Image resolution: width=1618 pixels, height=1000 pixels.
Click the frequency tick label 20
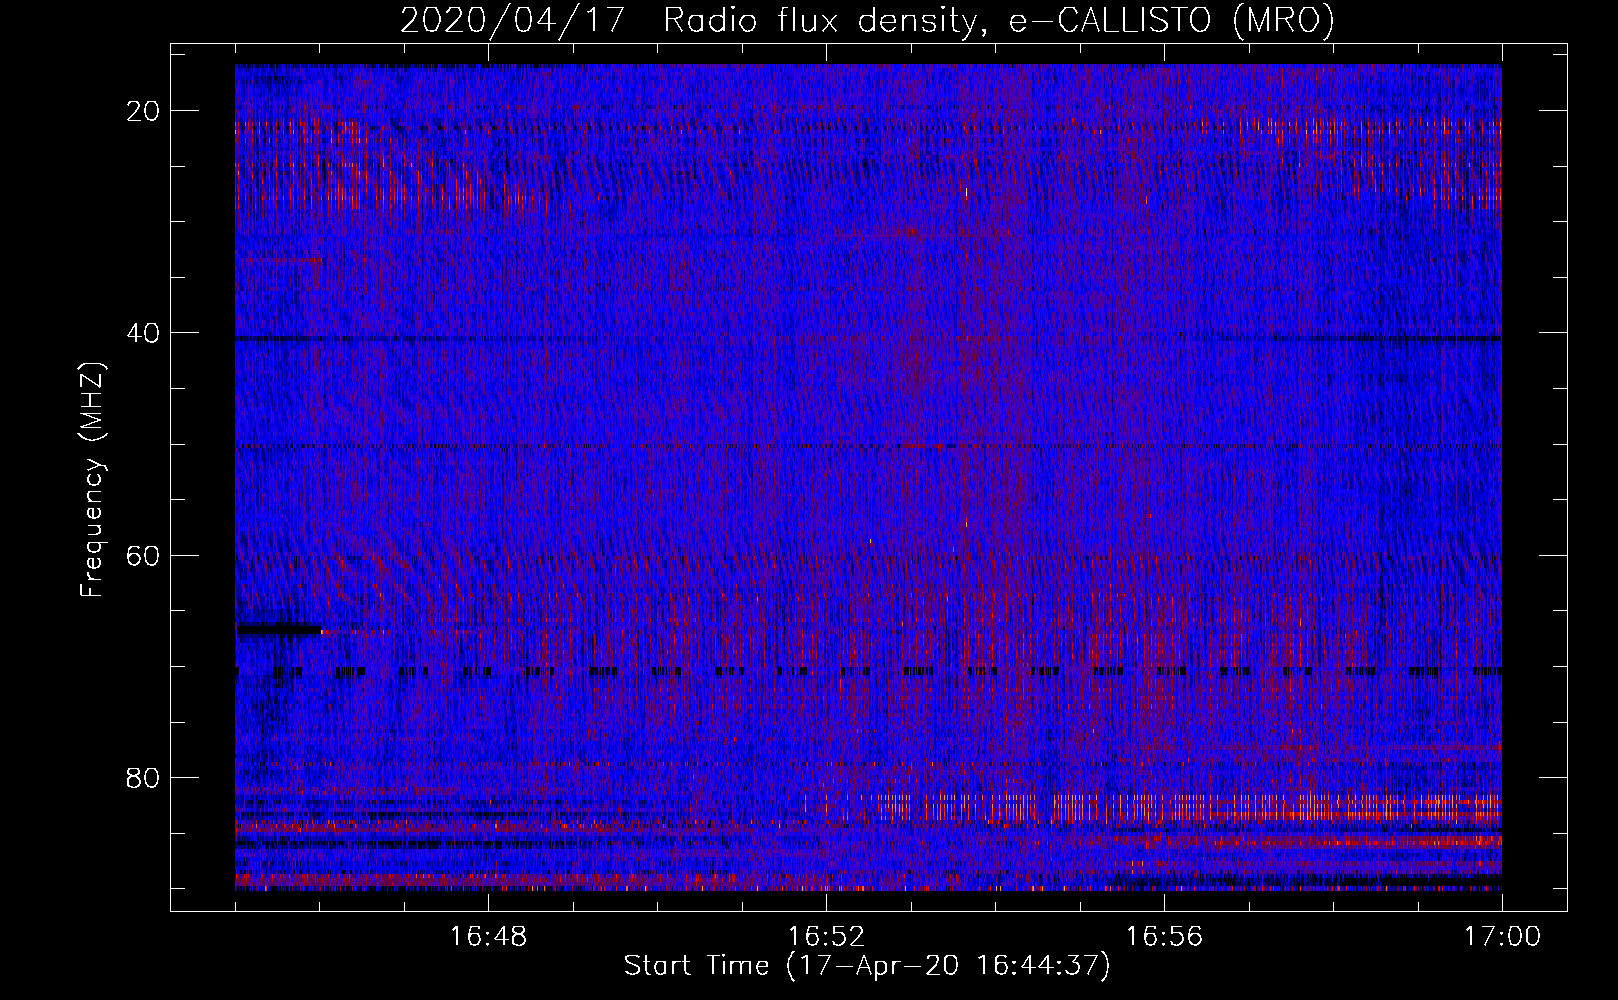(x=144, y=111)
